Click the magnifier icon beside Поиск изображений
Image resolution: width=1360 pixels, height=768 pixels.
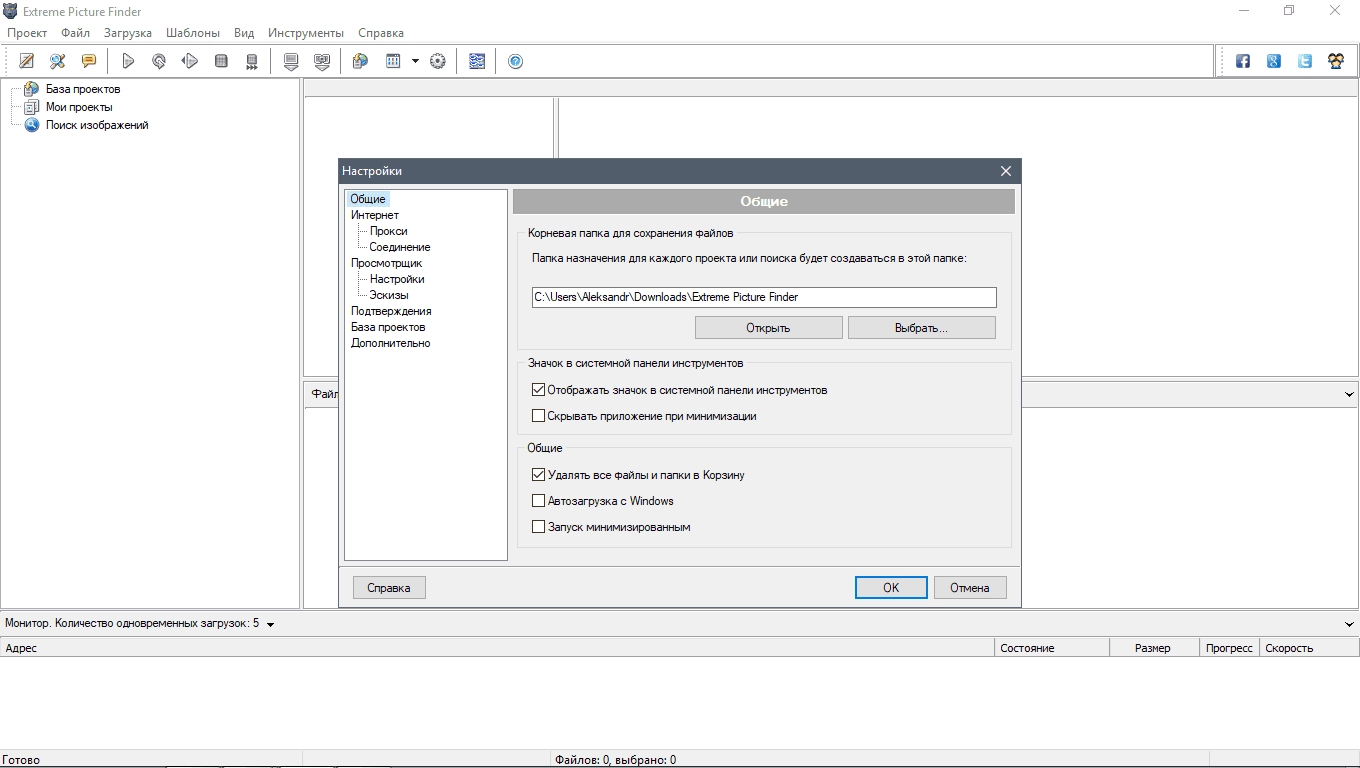pyautogui.click(x=31, y=125)
